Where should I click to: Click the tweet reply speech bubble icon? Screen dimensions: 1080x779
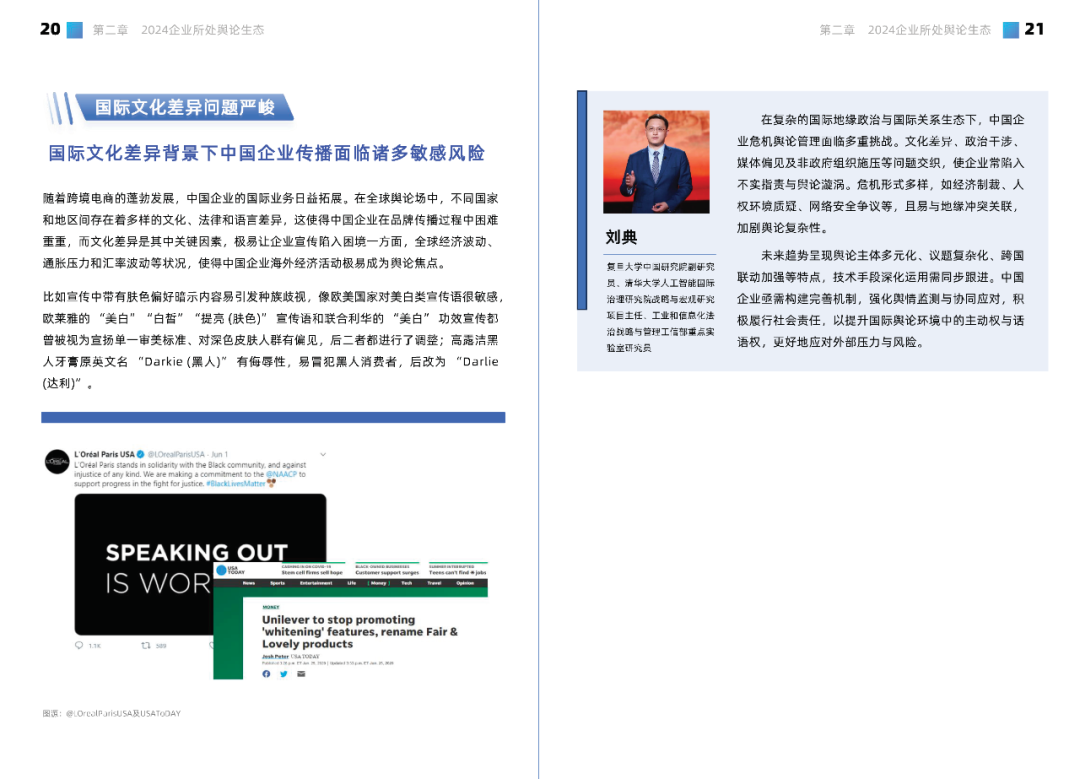79,645
